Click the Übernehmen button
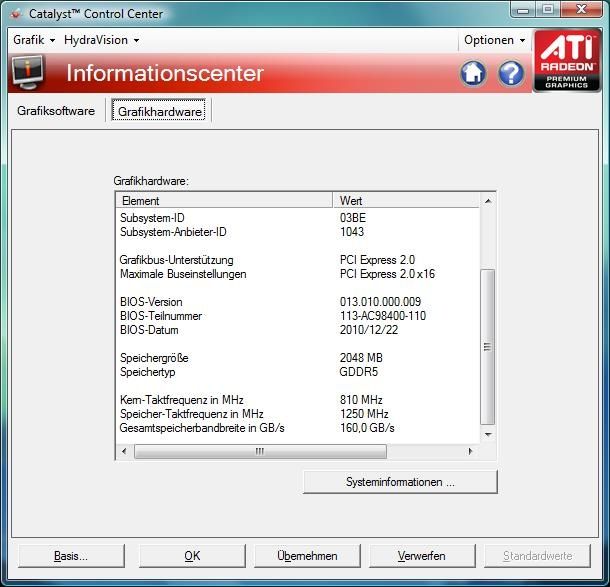 coord(307,556)
